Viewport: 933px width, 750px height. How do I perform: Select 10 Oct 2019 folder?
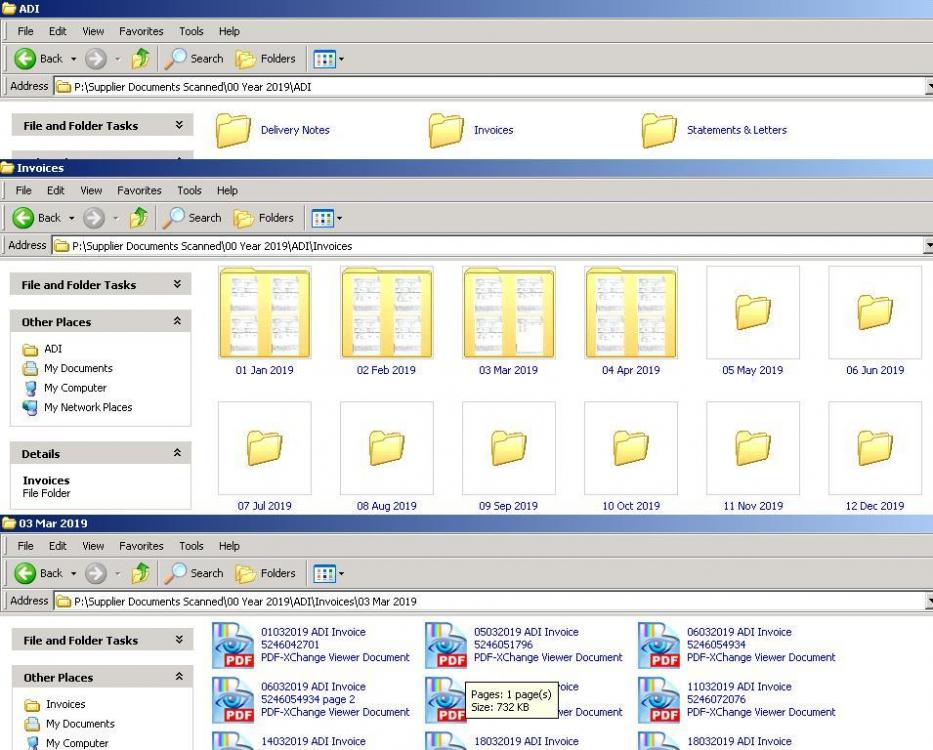[x=631, y=457]
